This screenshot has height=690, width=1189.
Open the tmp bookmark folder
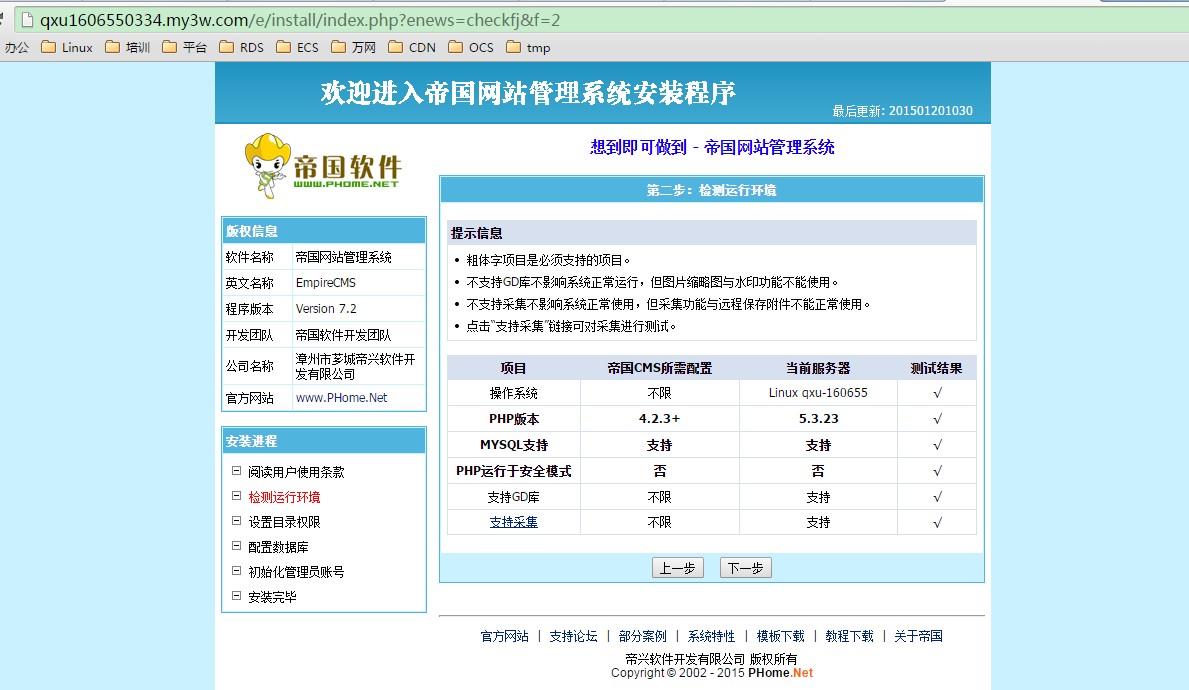tap(529, 47)
